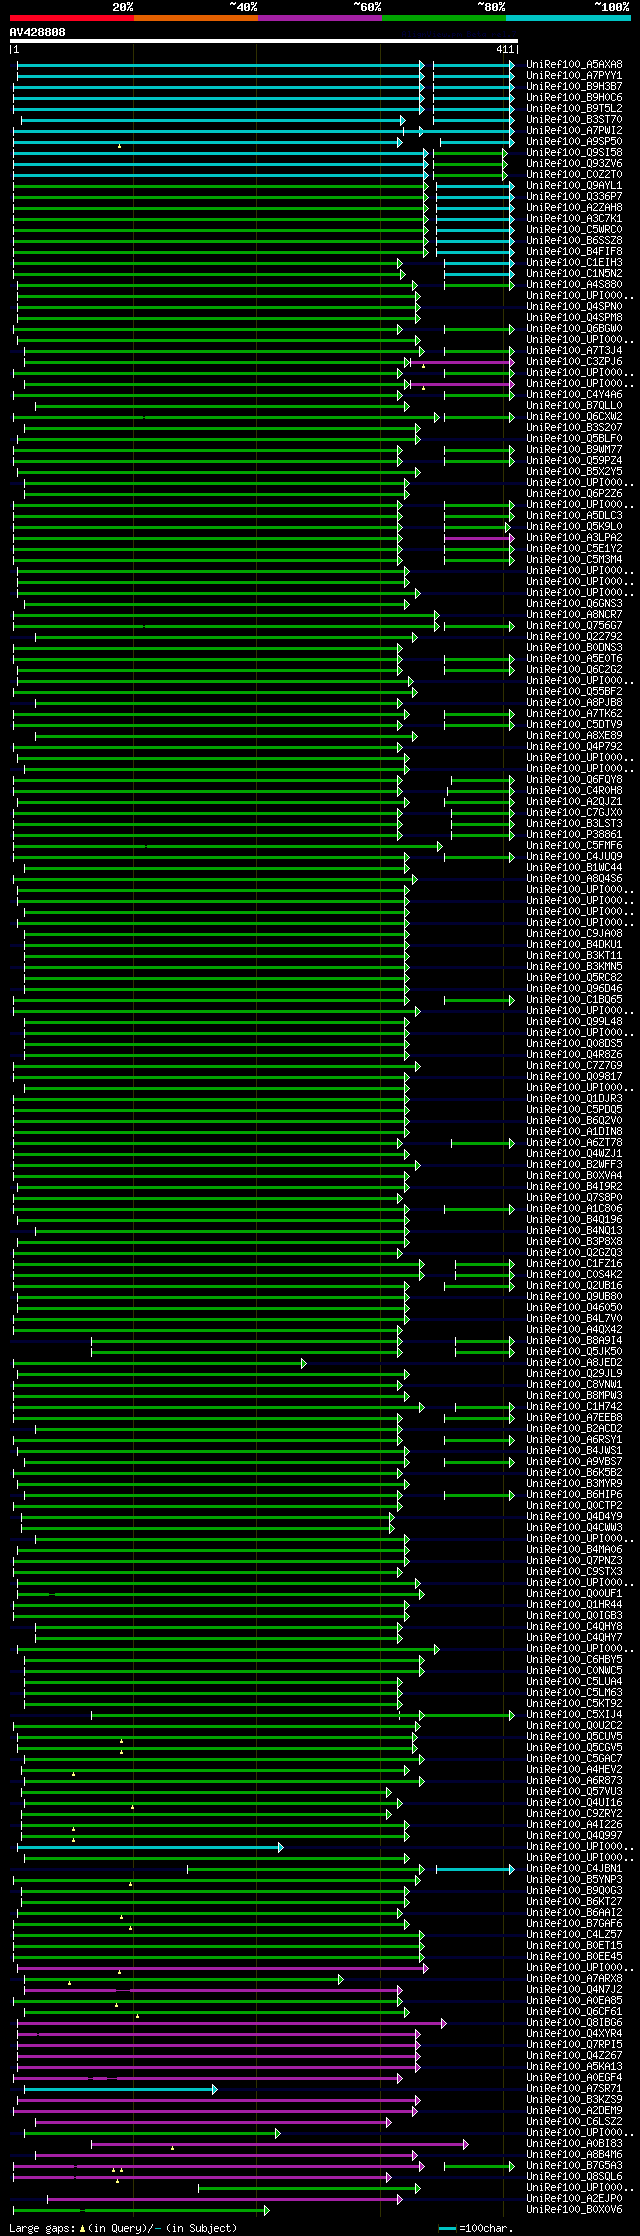Select label UniRef100_A2ZAH8
The image size is (640, 2236).
[x=574, y=207]
